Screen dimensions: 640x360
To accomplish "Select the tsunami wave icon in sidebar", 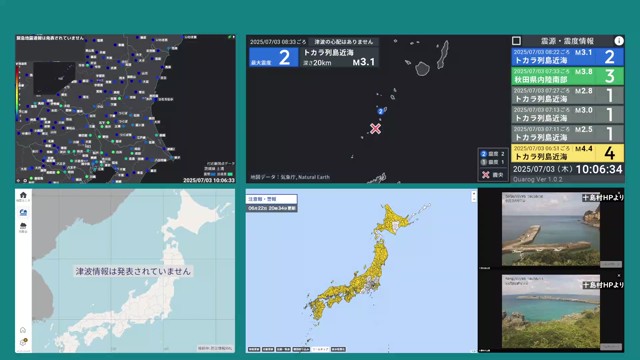I will click(23, 212).
